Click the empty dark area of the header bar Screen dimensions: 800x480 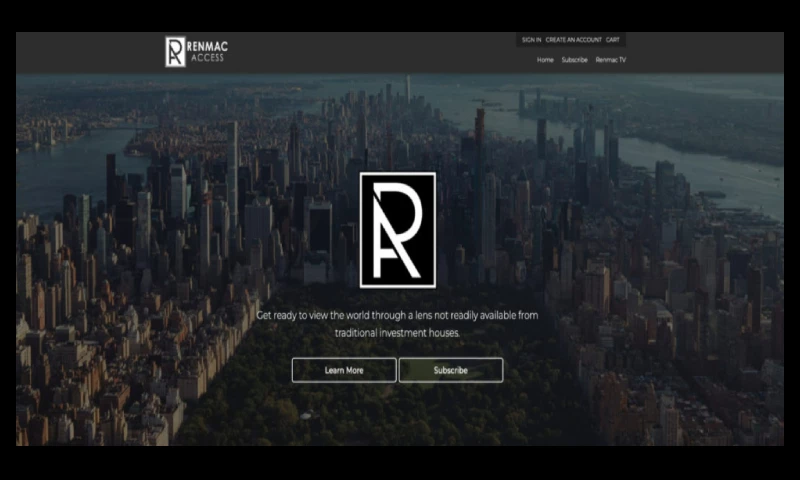click(380, 52)
